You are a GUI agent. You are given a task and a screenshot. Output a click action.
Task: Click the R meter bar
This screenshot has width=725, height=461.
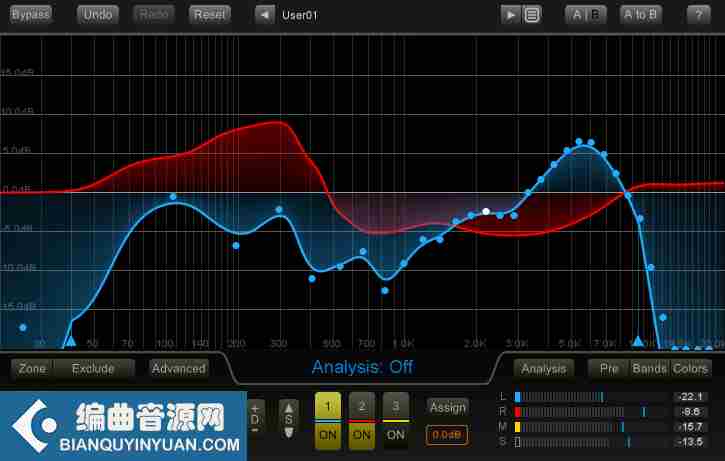pyautogui.click(x=596, y=412)
